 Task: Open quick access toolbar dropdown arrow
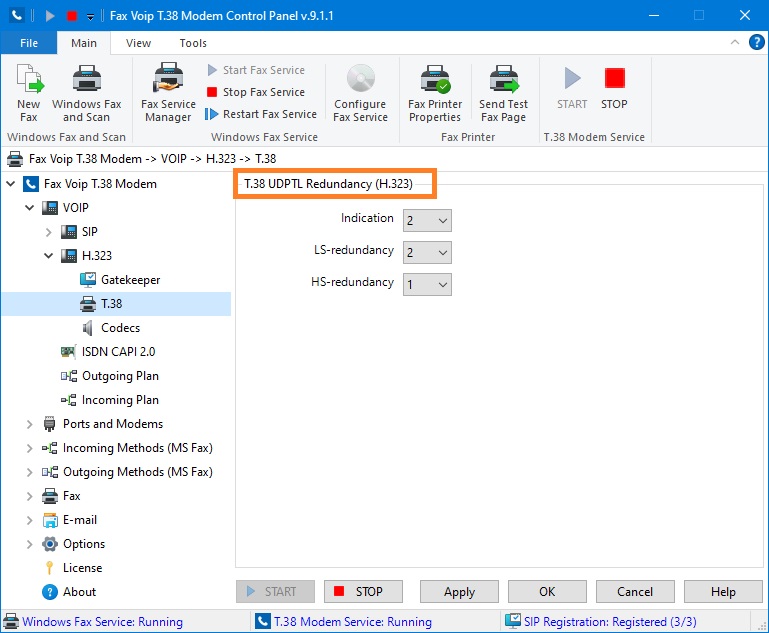click(x=90, y=17)
